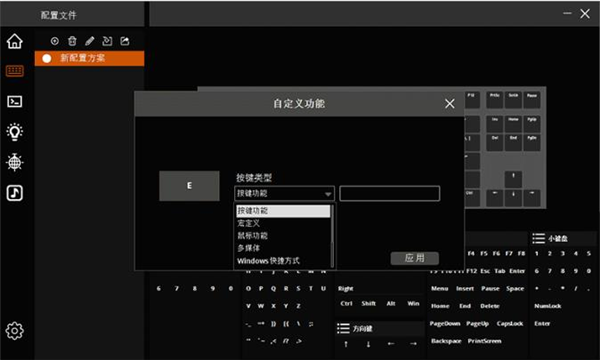Click the 新配置方案 profile name
The image size is (600, 360).
coord(82,58)
